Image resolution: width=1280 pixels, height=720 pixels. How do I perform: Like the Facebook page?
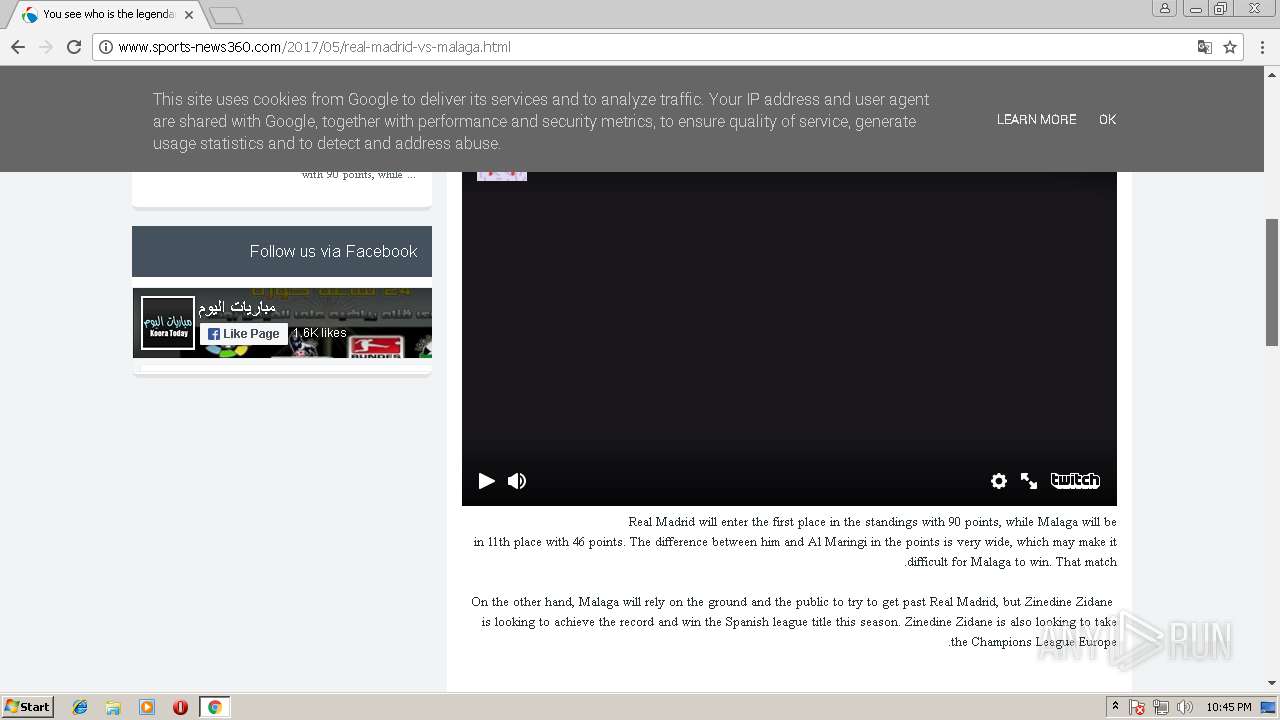click(x=244, y=334)
